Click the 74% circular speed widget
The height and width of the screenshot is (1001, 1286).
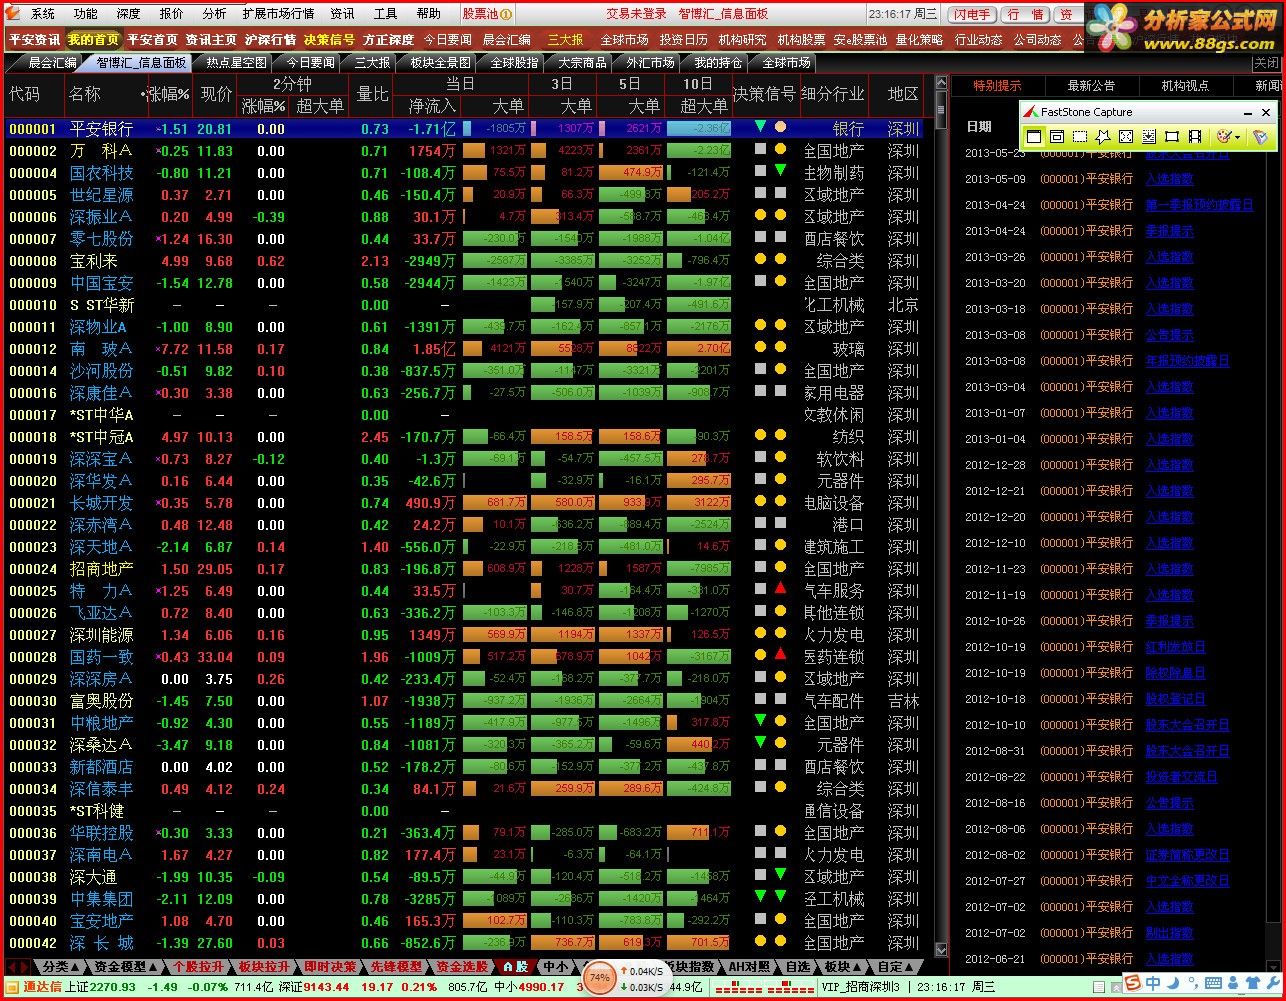pyautogui.click(x=600, y=977)
